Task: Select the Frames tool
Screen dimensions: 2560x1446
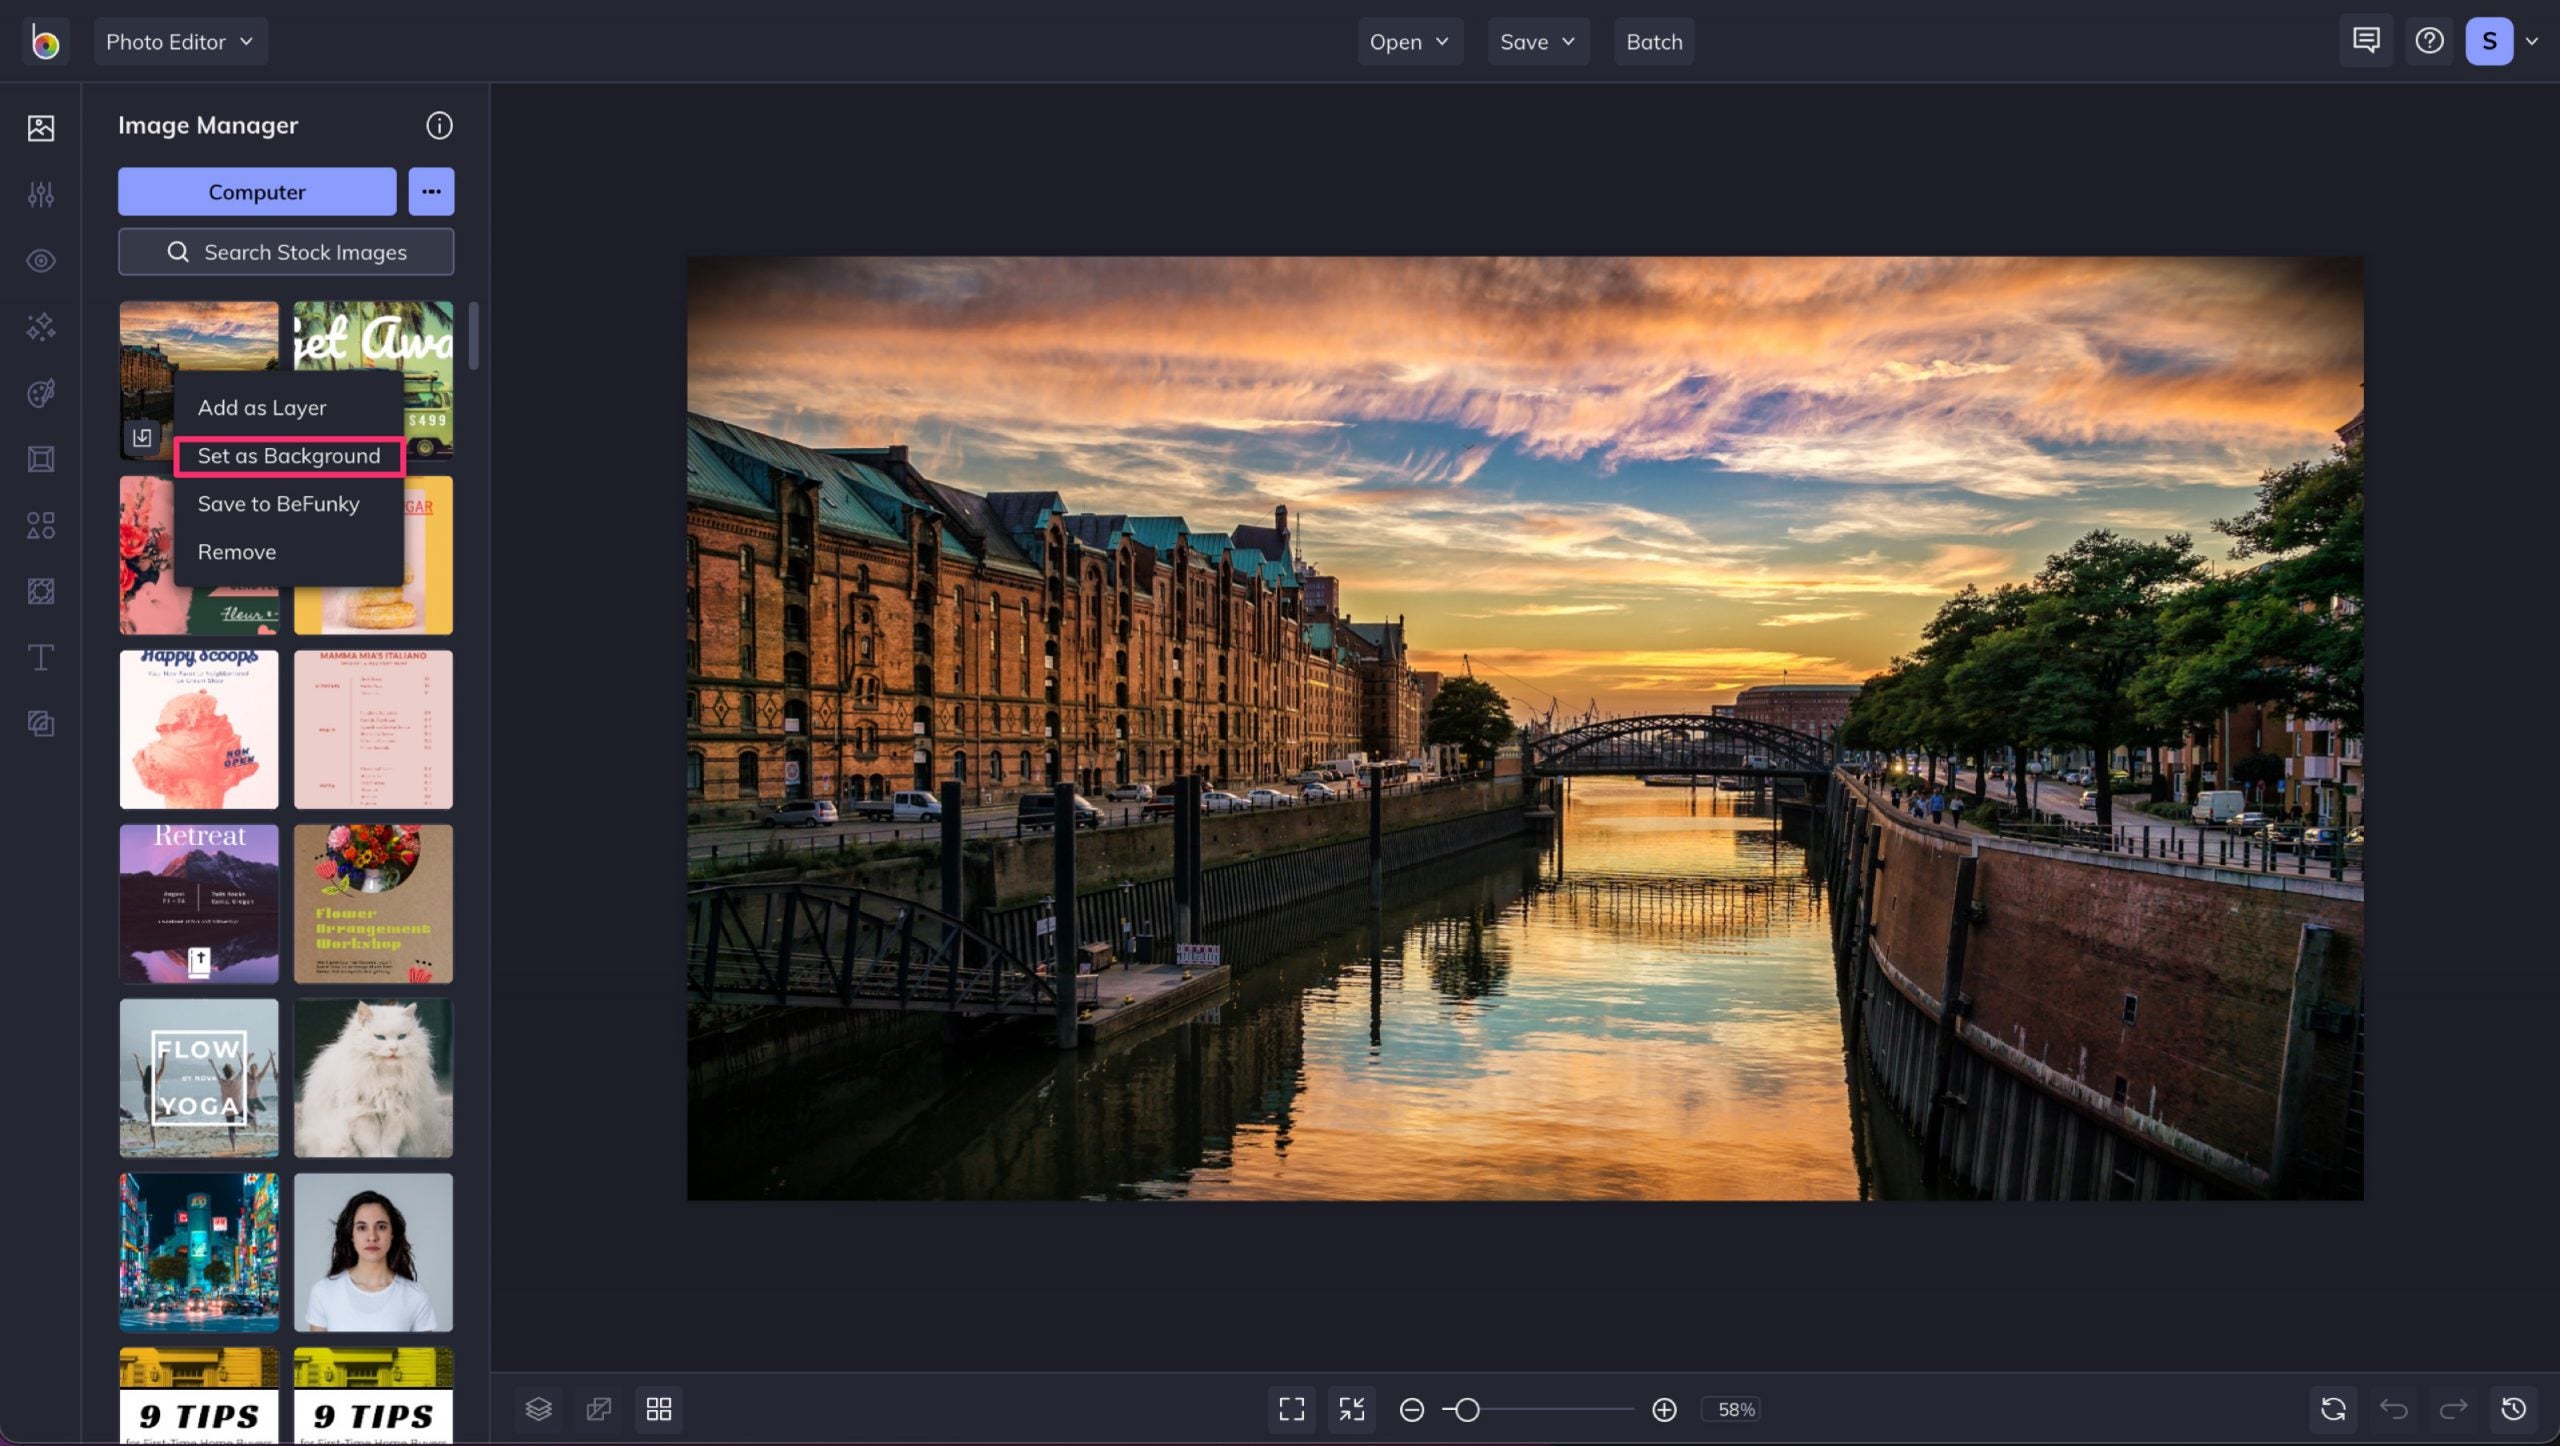Action: (x=41, y=459)
